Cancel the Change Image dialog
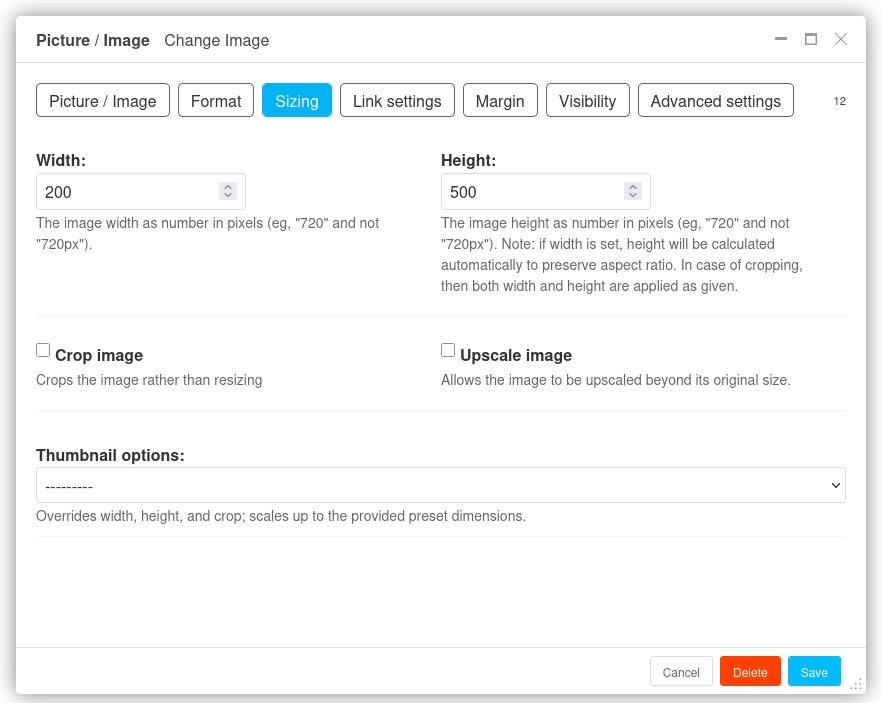The image size is (882, 703). [681, 672]
